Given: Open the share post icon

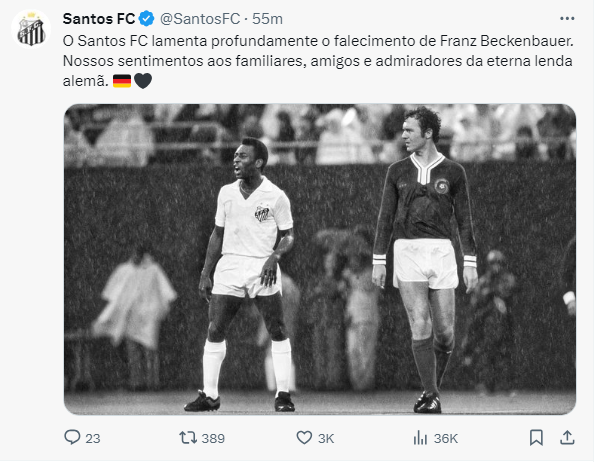Looking at the screenshot, I should click(567, 438).
